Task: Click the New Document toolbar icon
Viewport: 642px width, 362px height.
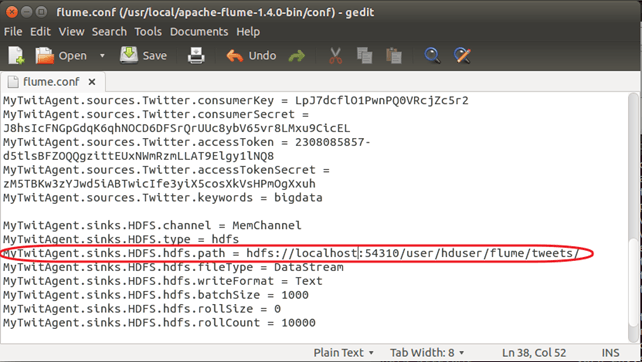Action: tap(16, 55)
